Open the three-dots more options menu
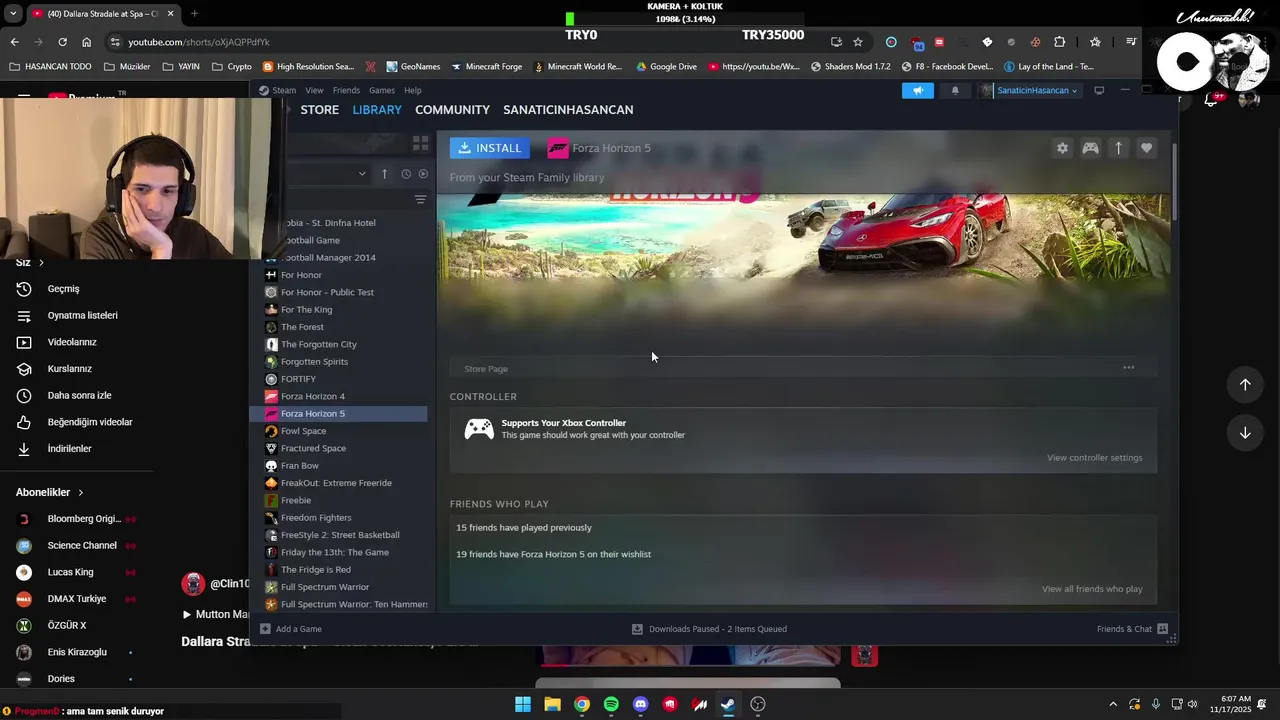Image resolution: width=1280 pixels, height=720 pixels. (x=1128, y=368)
